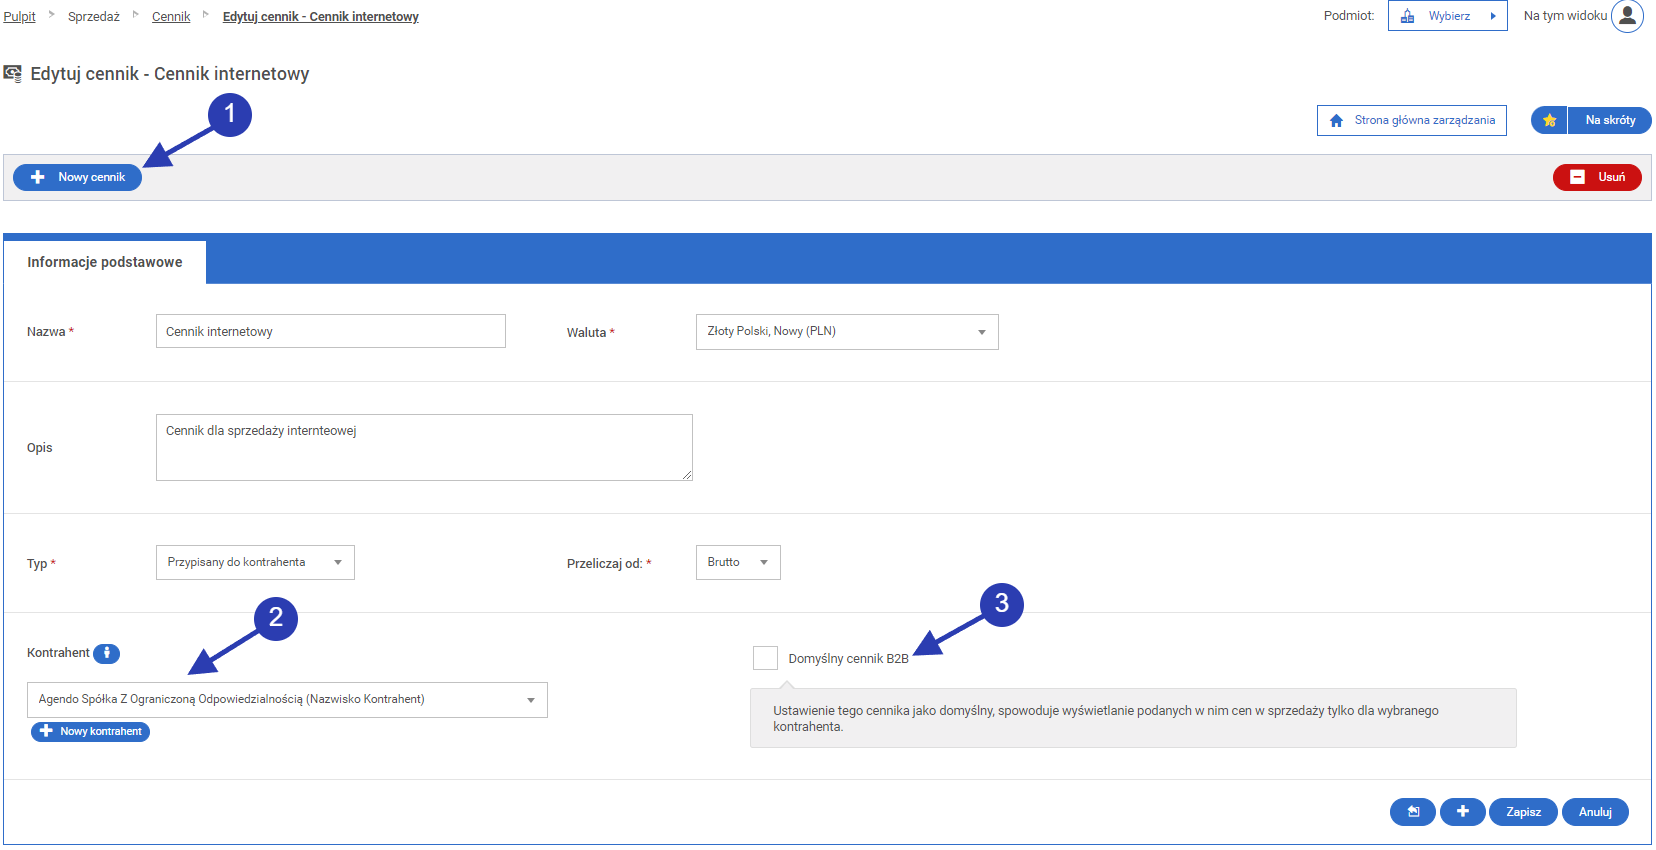Create new price list with Nowy cennik
The image size is (1656, 850).
[x=78, y=177]
